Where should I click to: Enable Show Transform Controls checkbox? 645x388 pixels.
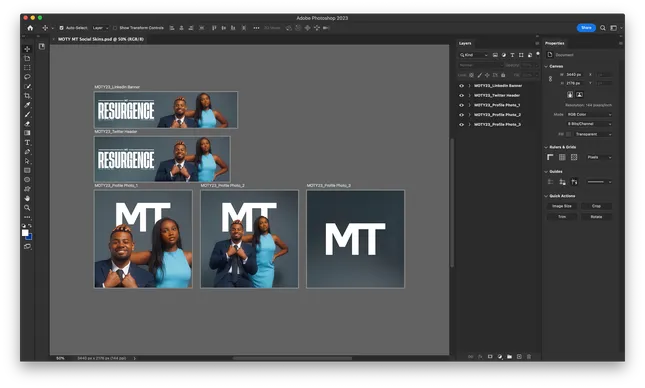coord(115,28)
